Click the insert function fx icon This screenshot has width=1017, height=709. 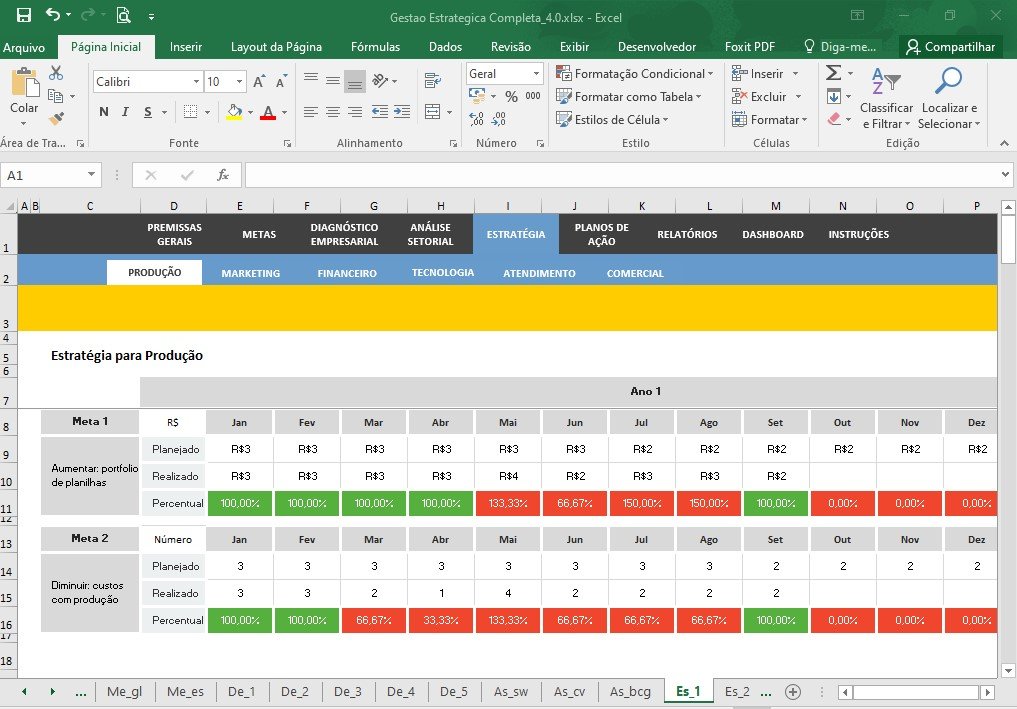(x=222, y=175)
